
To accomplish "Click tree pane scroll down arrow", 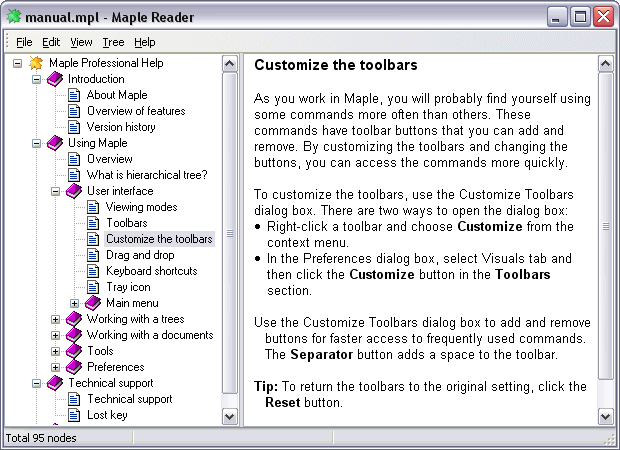I will tap(230, 416).
